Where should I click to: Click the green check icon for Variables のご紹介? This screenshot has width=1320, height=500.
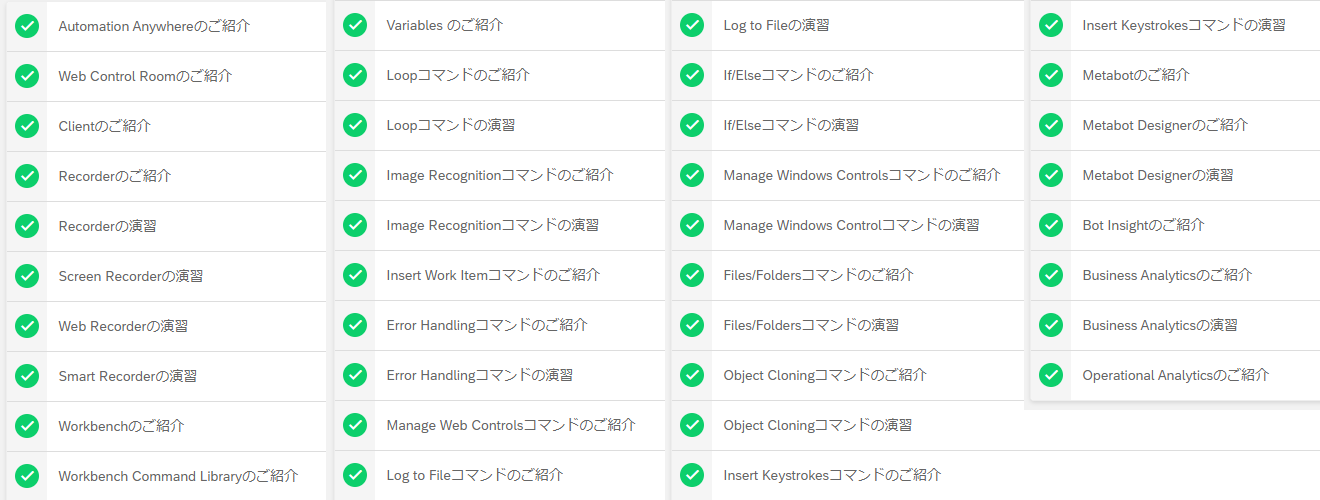pos(355,25)
